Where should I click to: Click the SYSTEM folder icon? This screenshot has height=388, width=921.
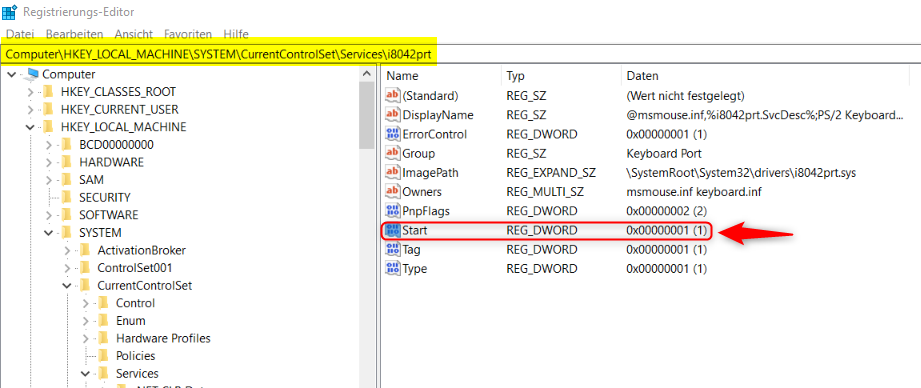(68, 232)
